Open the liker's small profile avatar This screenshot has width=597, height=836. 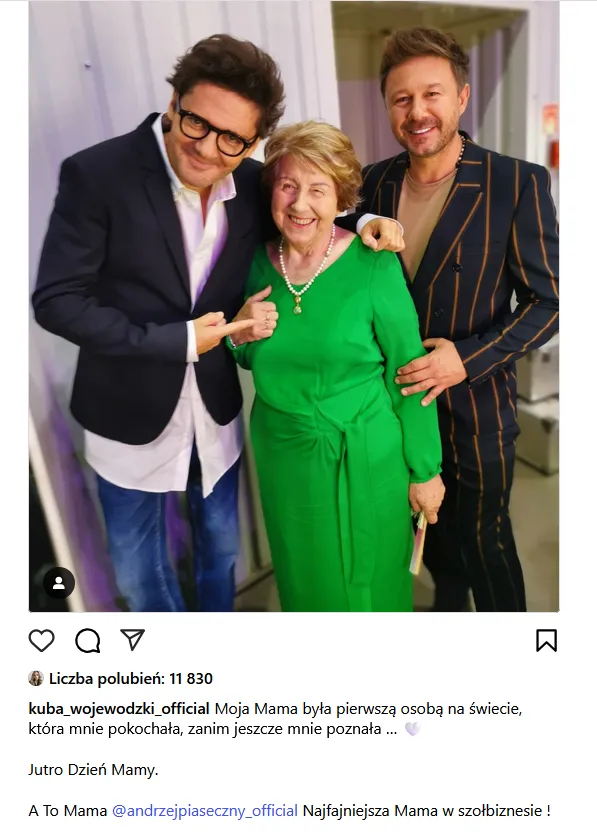tap(36, 678)
